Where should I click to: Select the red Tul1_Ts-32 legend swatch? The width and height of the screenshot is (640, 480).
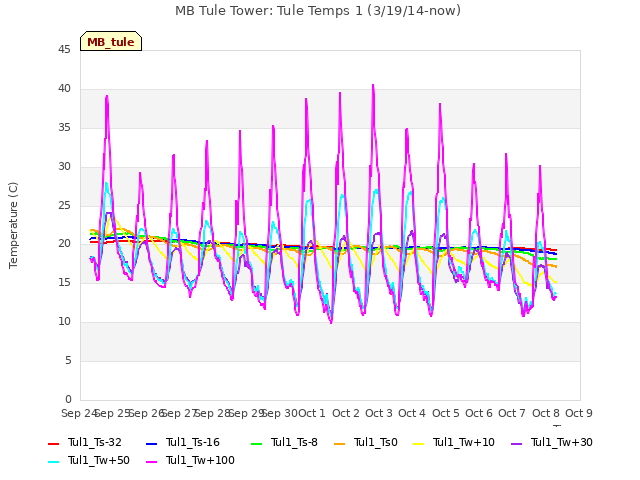53,443
